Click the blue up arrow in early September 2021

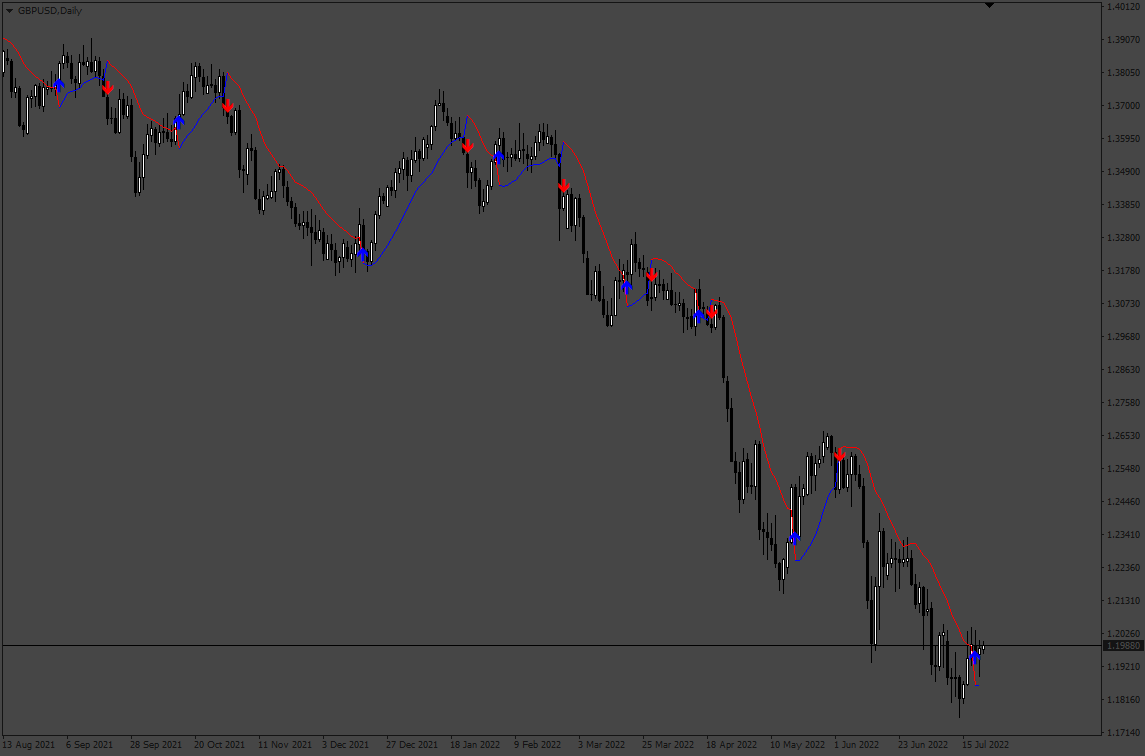tap(59, 85)
